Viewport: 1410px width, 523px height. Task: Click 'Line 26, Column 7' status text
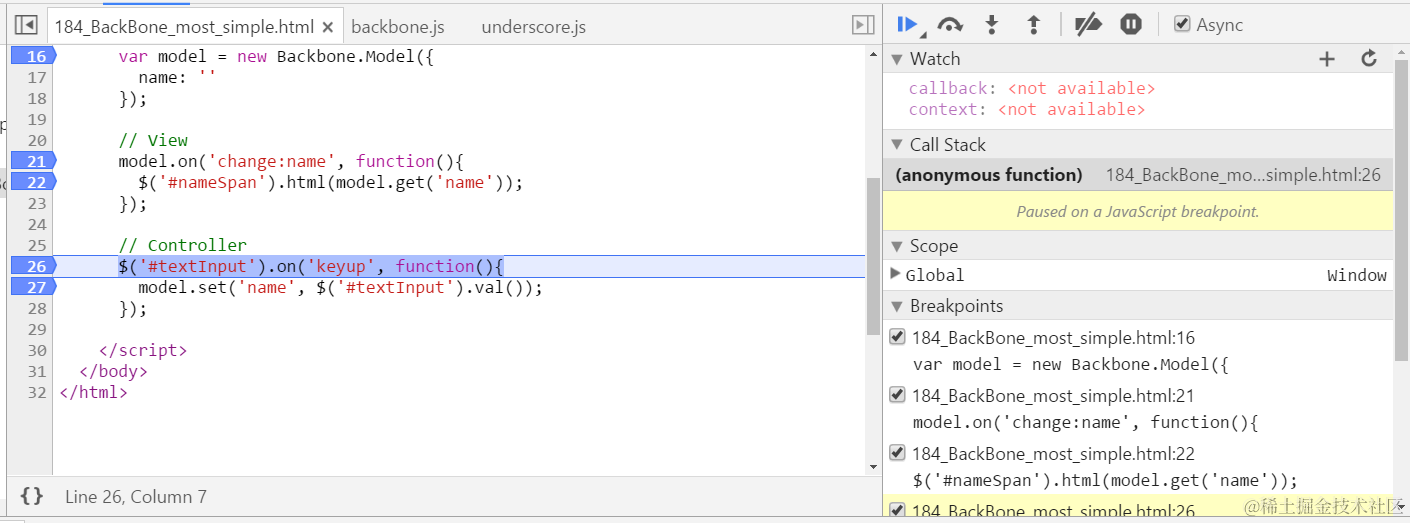136,496
